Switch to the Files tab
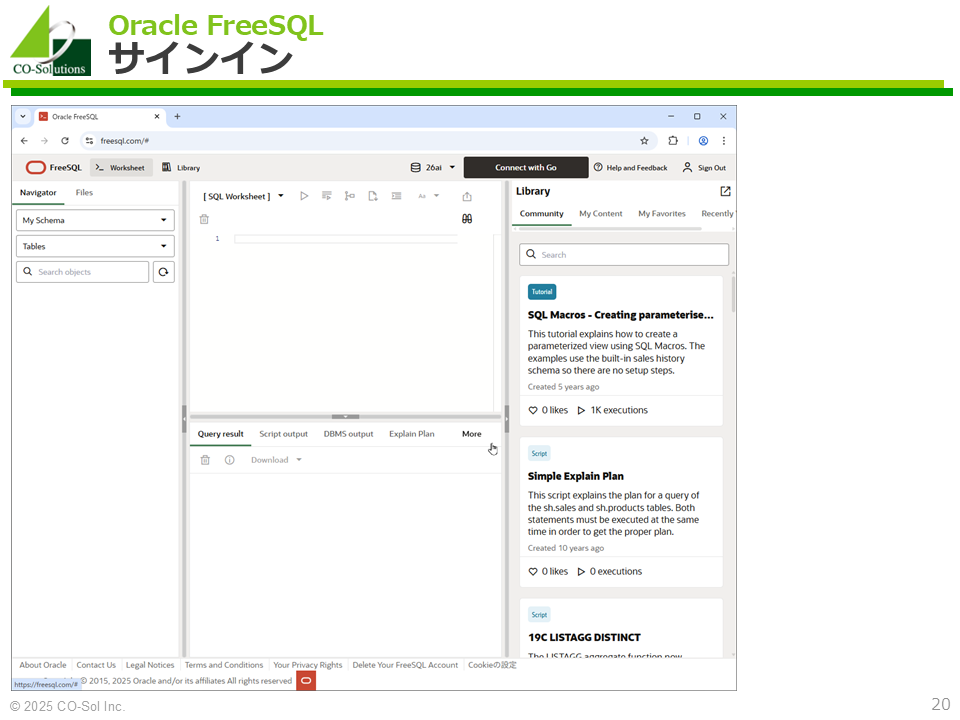The width and height of the screenshot is (960, 720). (x=84, y=193)
